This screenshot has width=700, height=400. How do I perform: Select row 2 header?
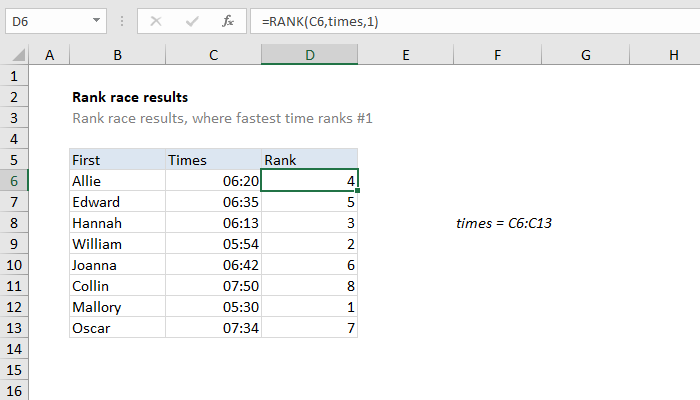tap(14, 97)
